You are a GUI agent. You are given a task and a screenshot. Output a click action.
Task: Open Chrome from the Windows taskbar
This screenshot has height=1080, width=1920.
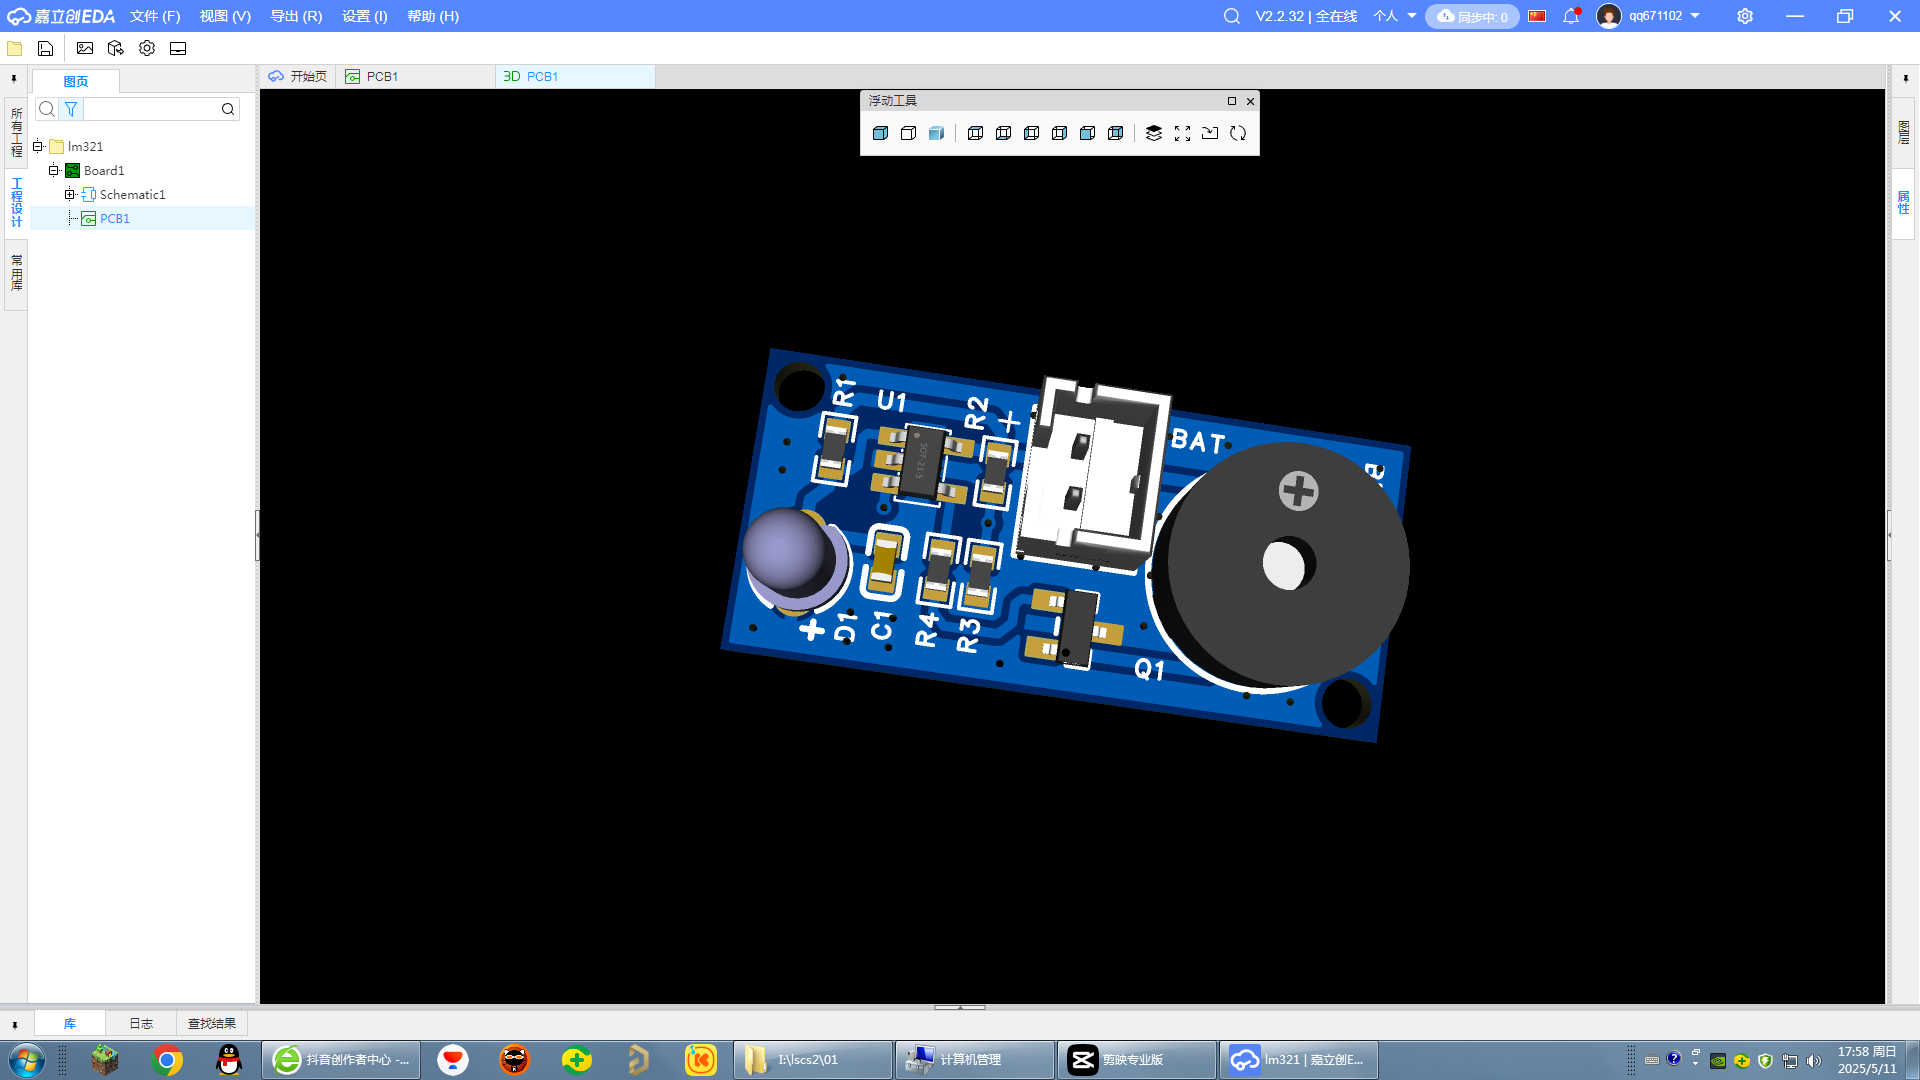click(x=167, y=1059)
